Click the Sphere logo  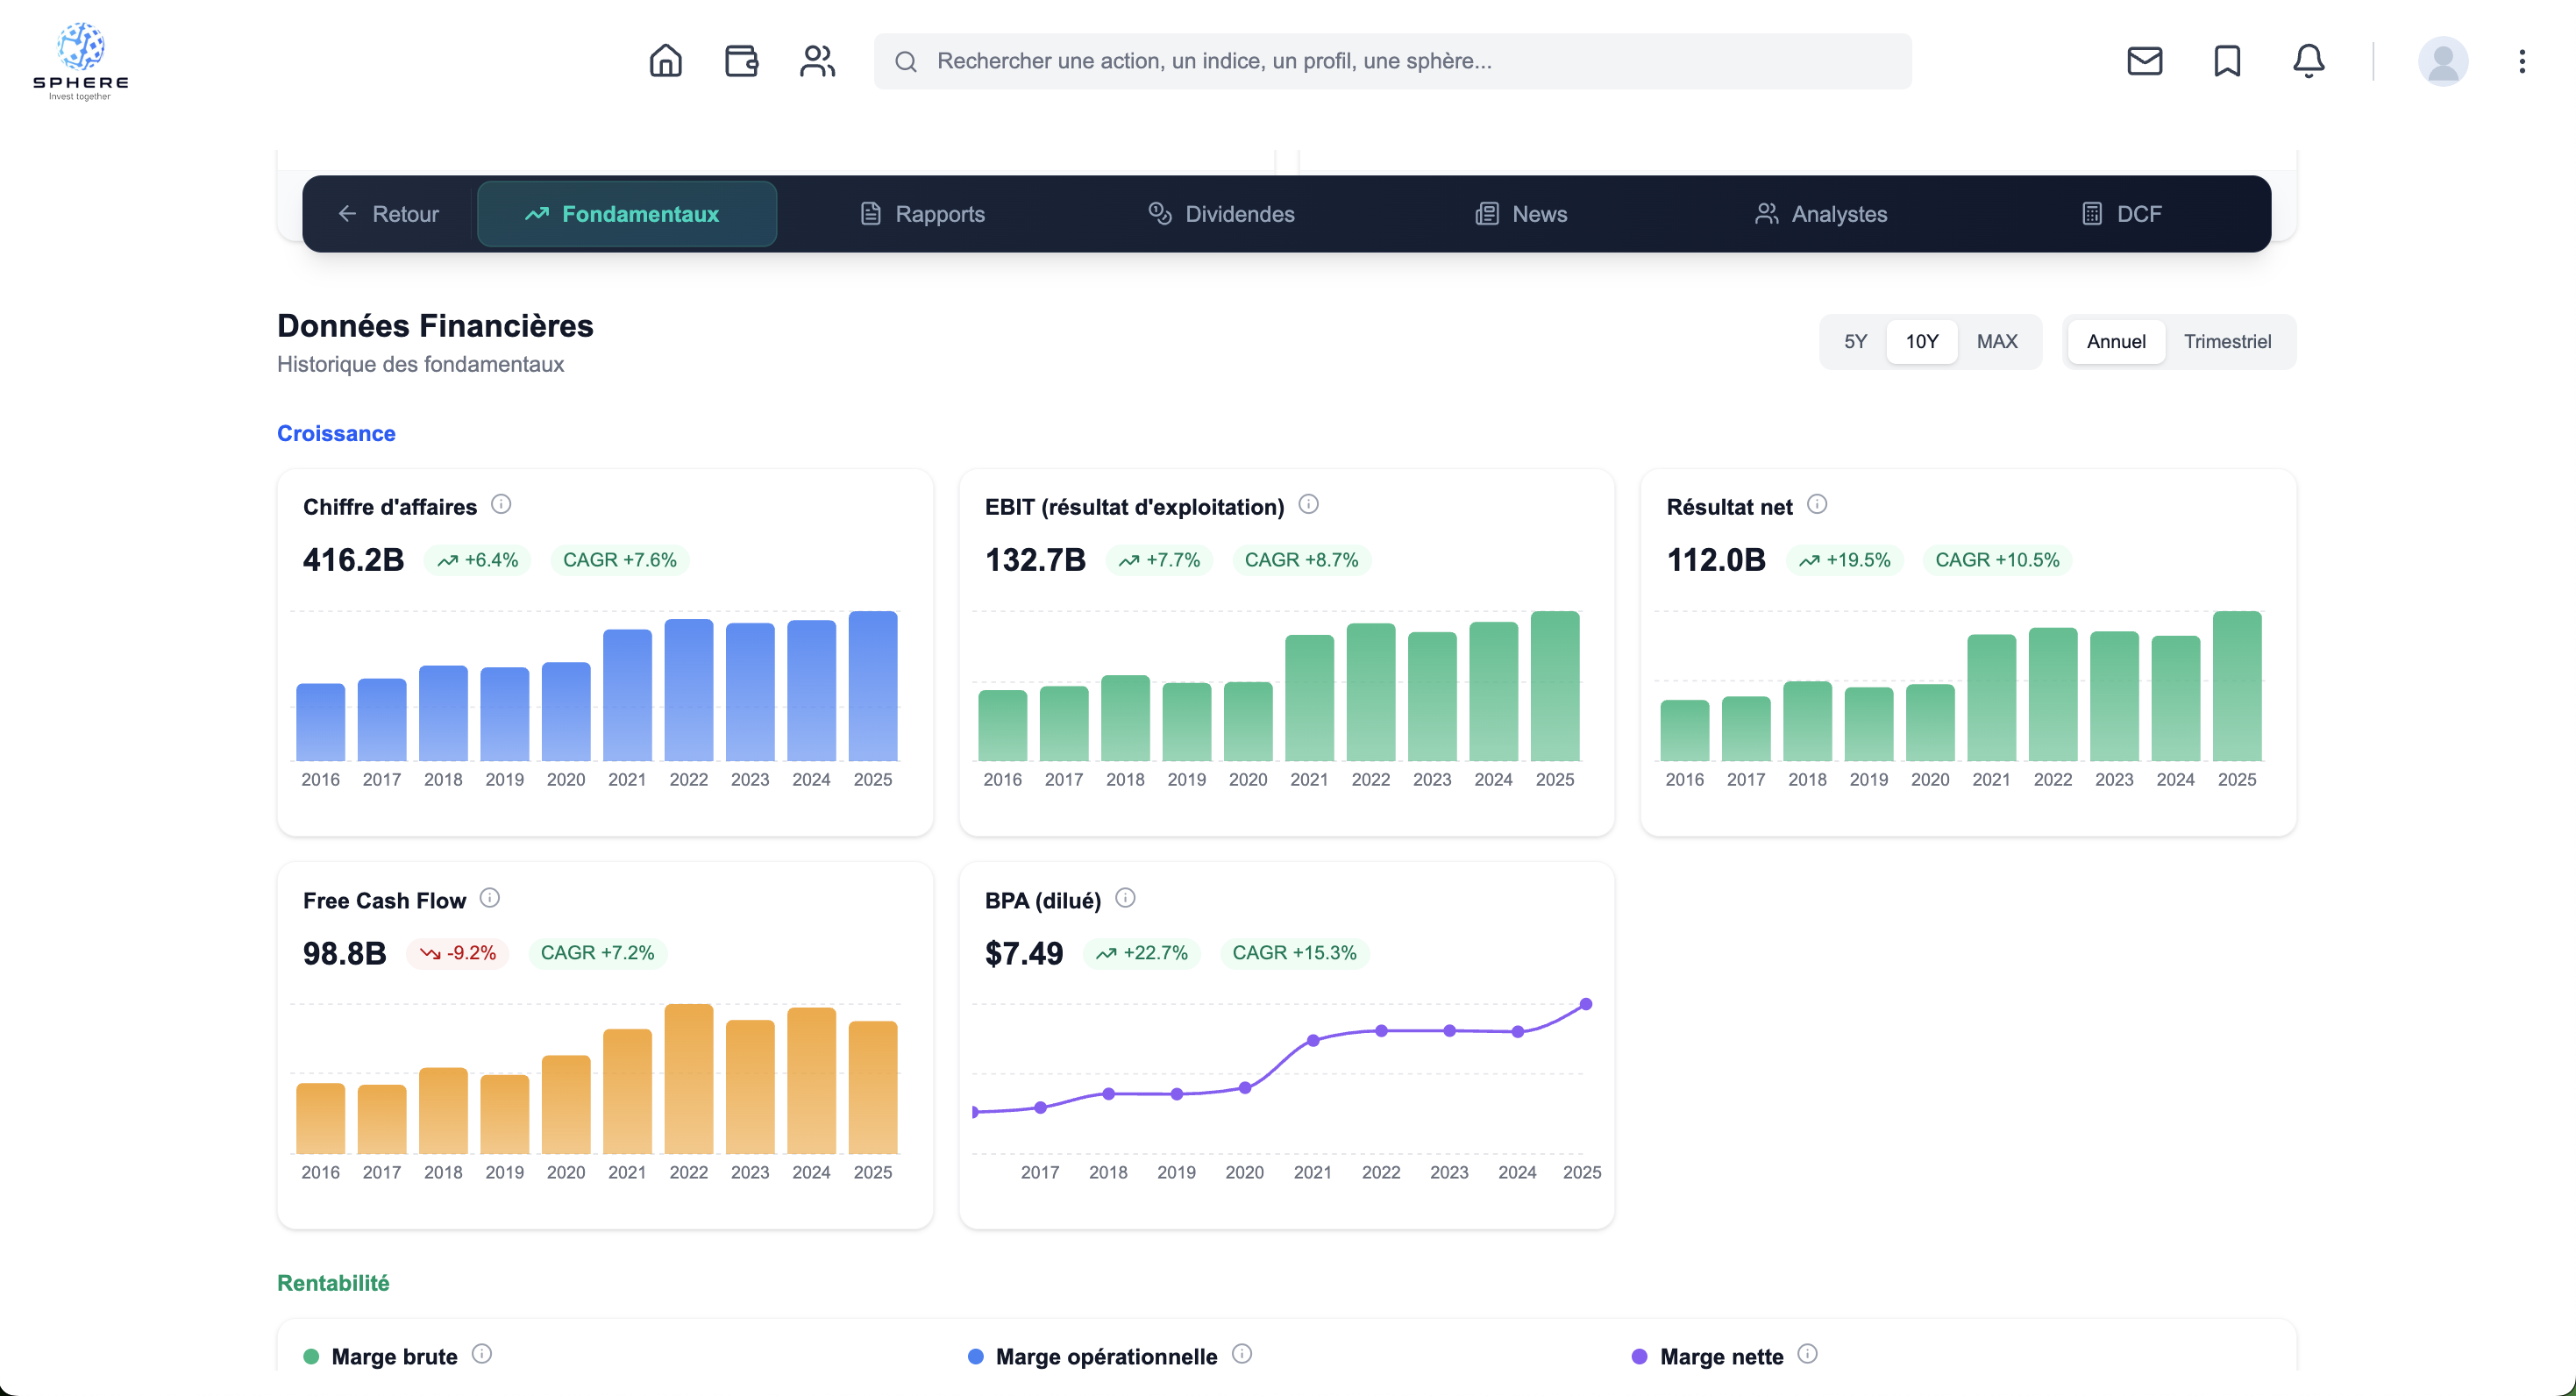coord(80,61)
